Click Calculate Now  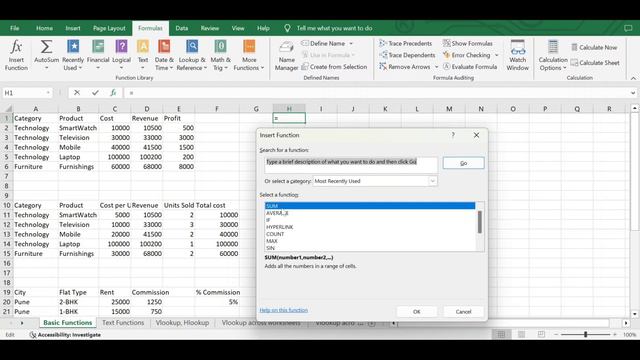[594, 47]
